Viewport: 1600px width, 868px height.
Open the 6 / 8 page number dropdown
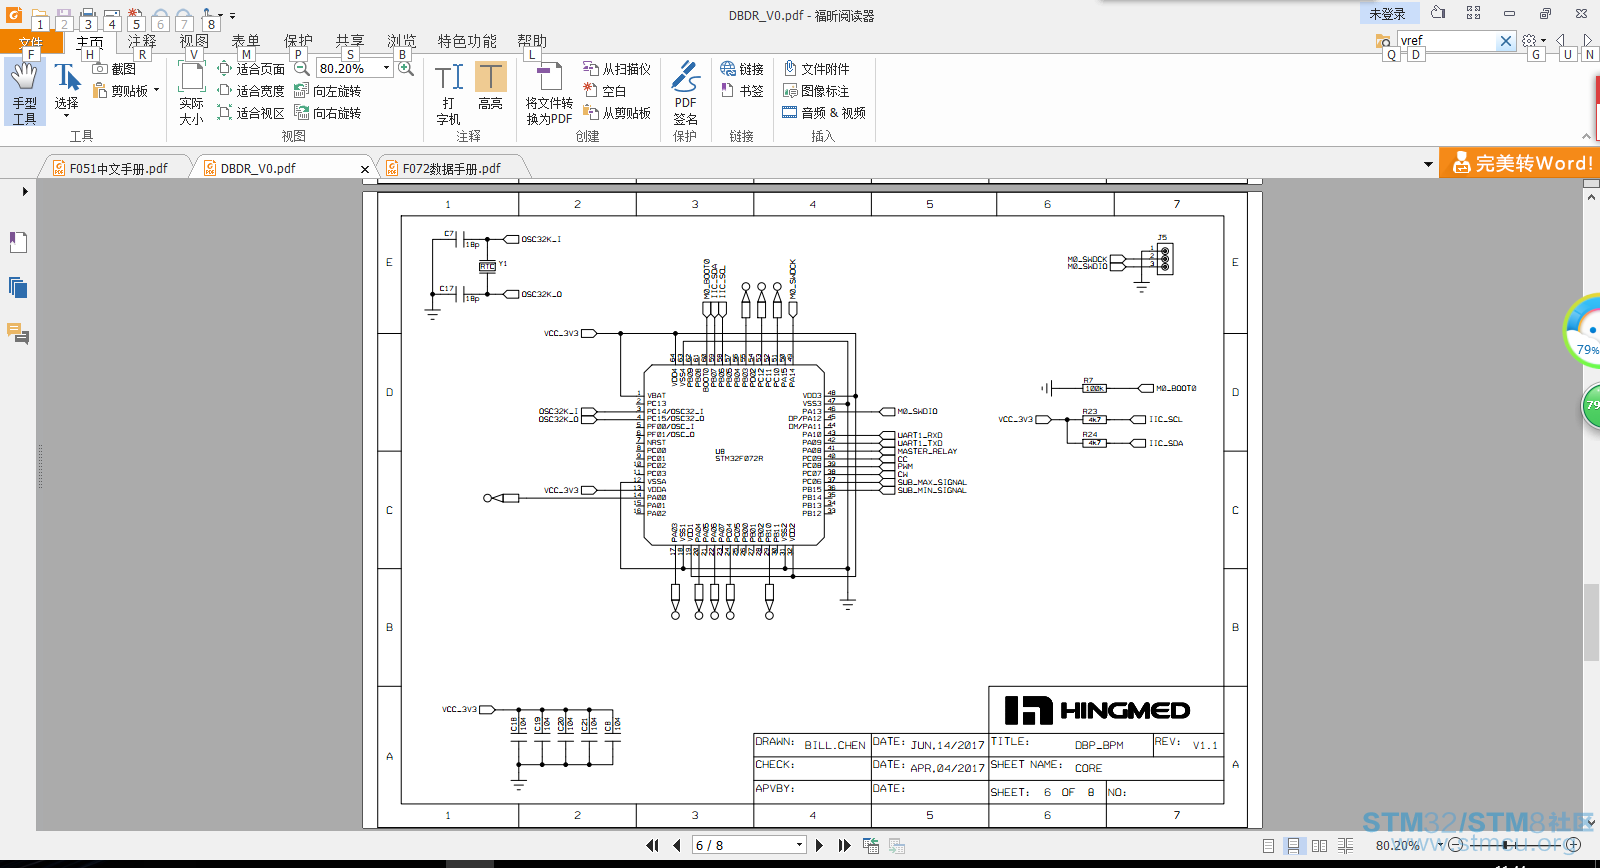click(x=799, y=845)
